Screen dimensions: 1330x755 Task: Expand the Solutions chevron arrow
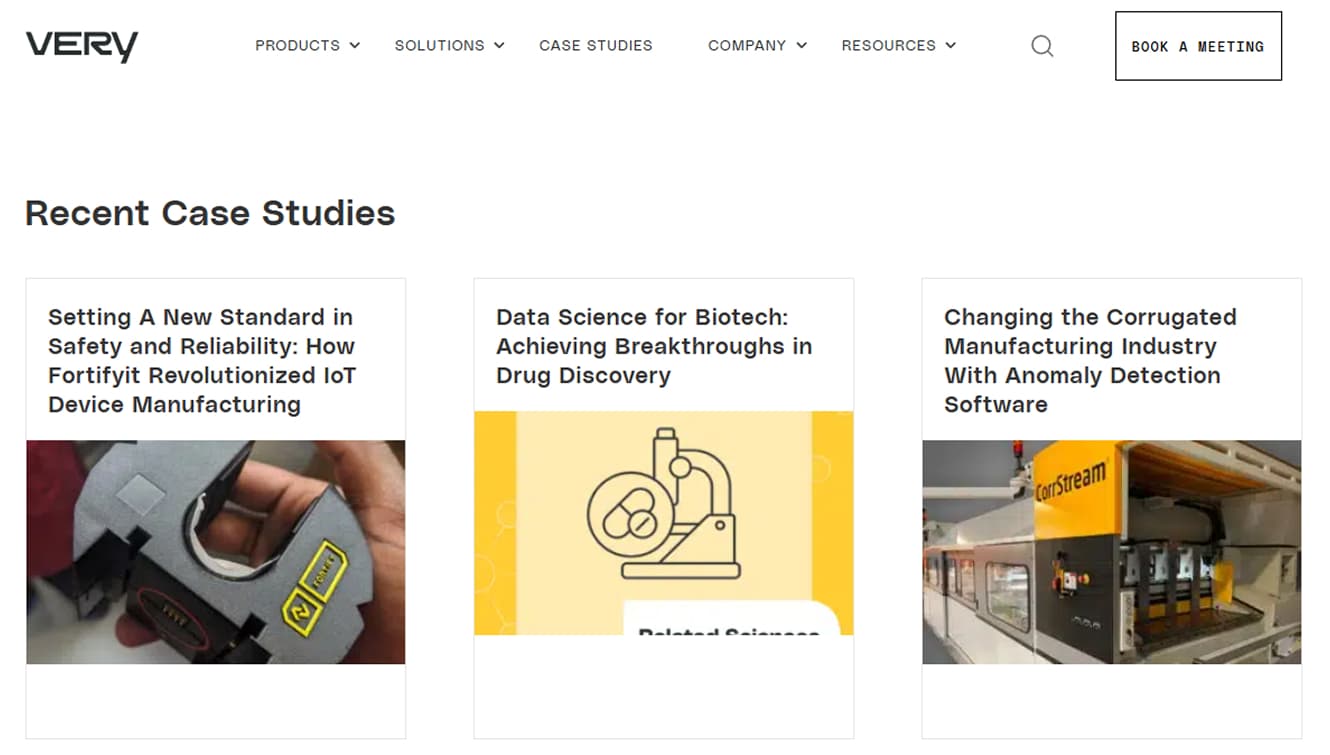click(499, 46)
